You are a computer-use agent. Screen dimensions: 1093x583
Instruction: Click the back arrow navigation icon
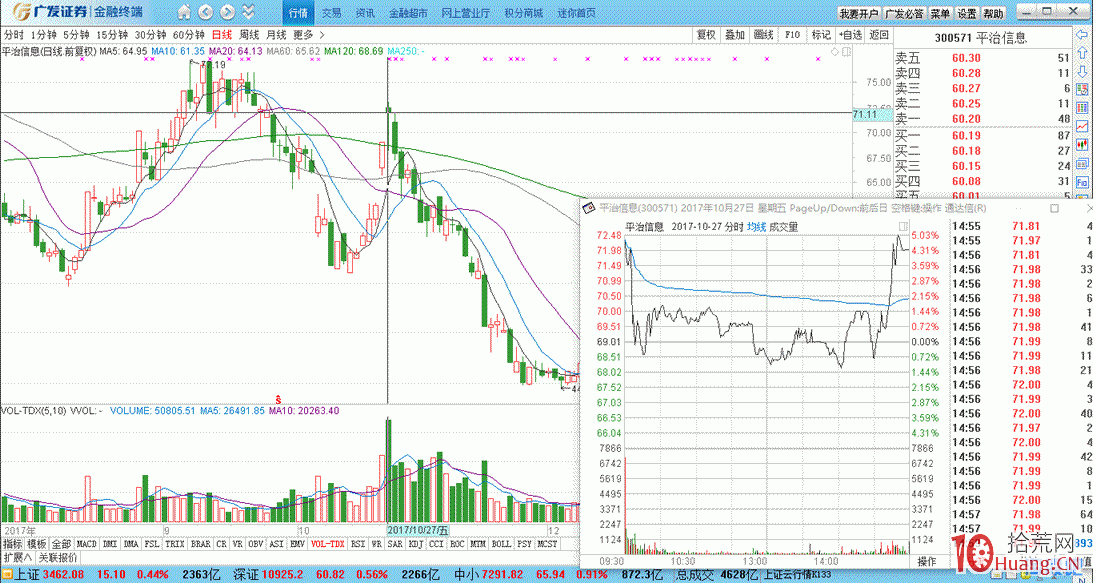click(206, 12)
